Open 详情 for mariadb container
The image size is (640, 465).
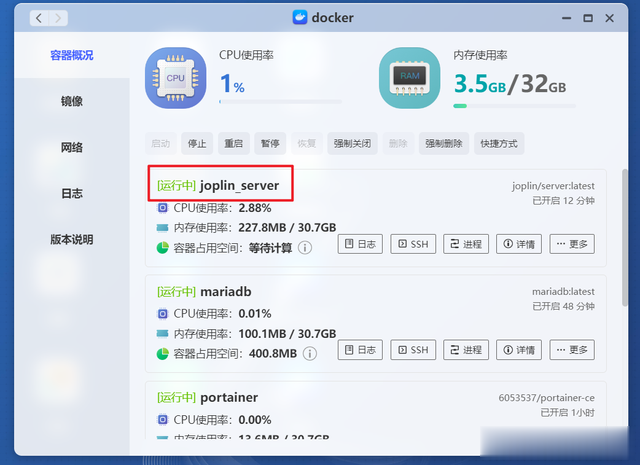click(519, 349)
